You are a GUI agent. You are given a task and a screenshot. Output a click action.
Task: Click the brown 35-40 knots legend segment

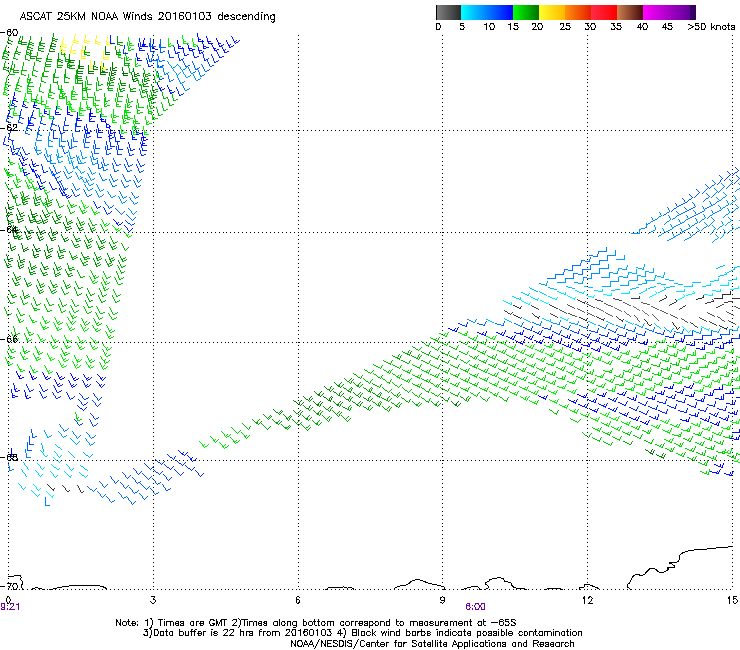tap(630, 12)
